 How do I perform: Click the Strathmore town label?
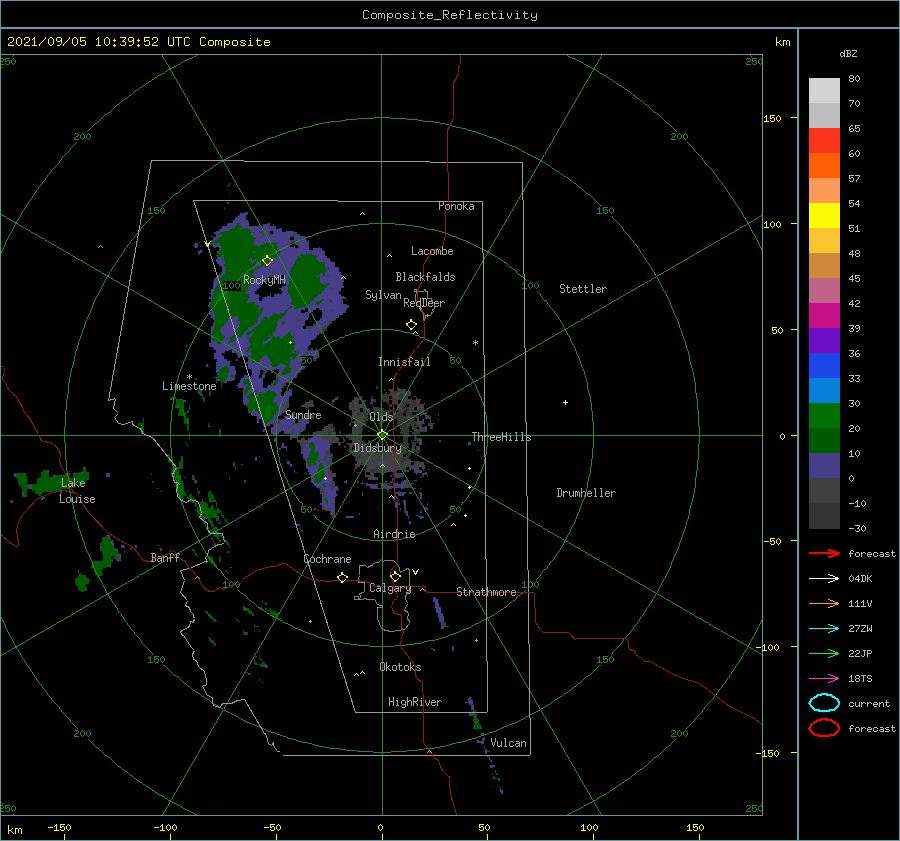point(486,592)
